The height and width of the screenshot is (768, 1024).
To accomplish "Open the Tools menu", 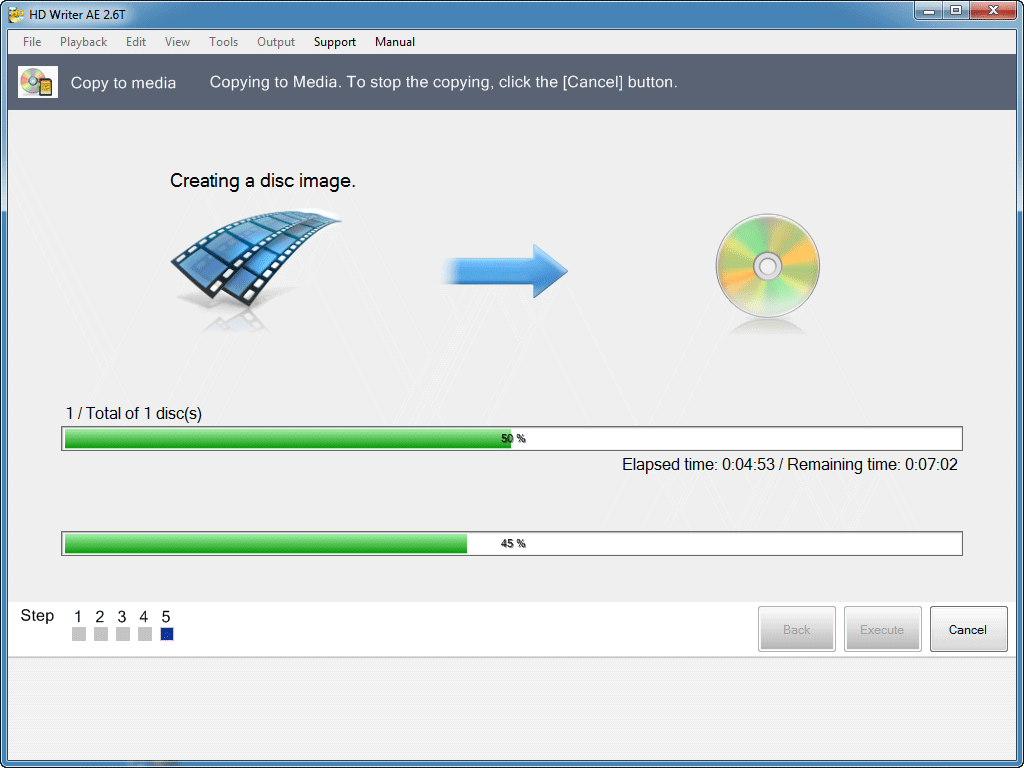I will [223, 42].
